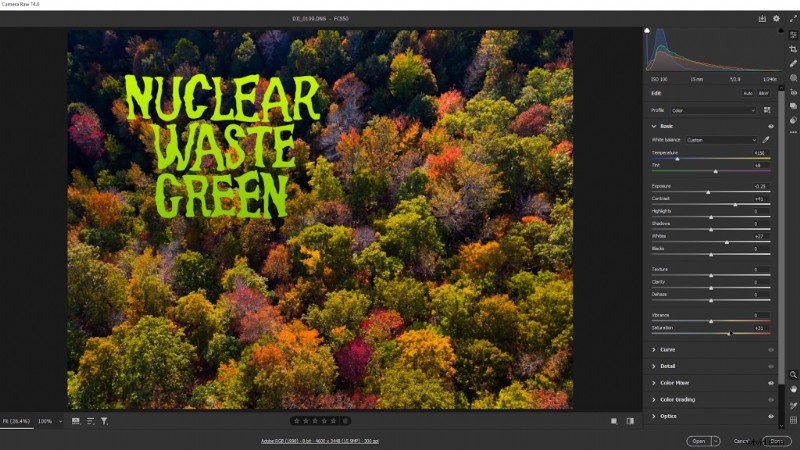800x450 pixels.
Task: Click the Vibrance slider handle
Action: 711,321
